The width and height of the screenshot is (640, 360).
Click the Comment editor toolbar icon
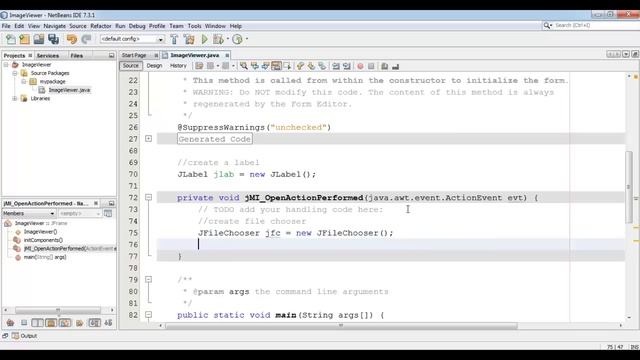384,66
